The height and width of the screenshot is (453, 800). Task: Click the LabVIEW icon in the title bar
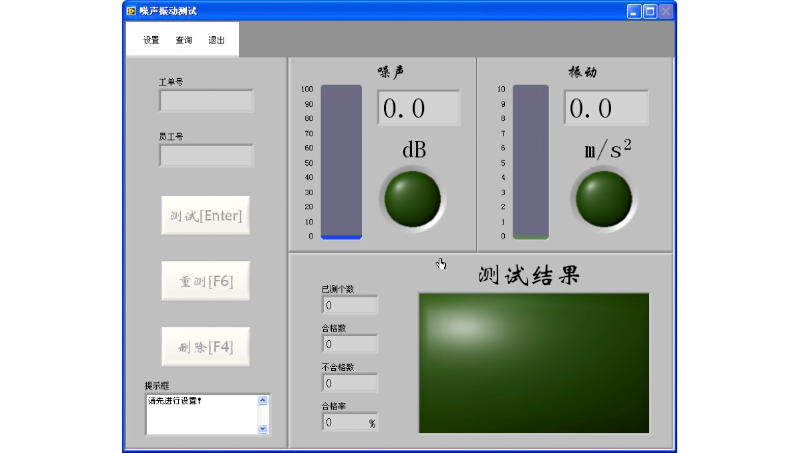132,11
